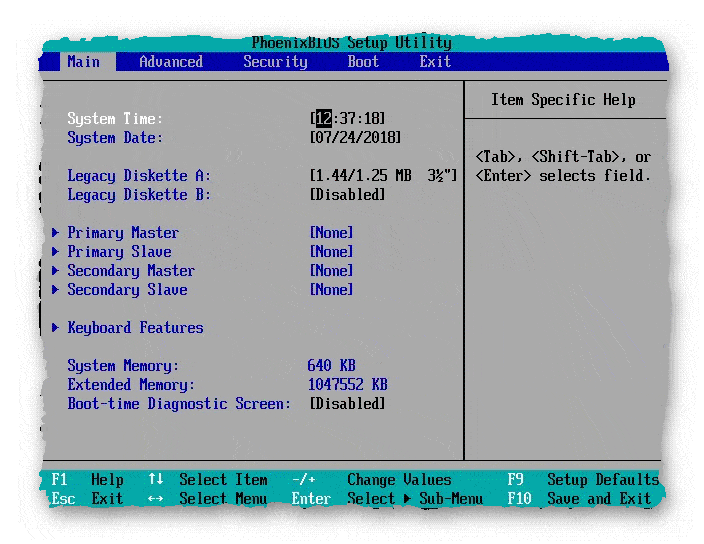The image size is (704, 544).
Task: Select Secondary Slave [None] value
Action: click(x=331, y=290)
